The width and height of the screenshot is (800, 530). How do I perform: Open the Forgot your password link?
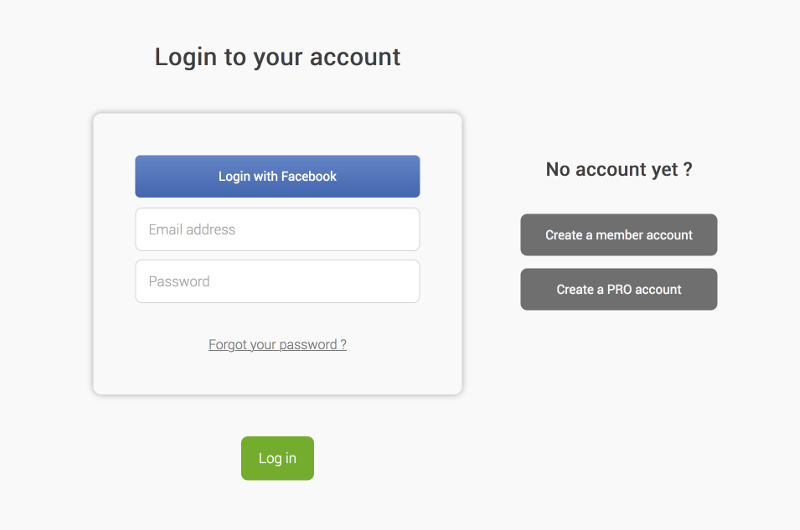277,344
